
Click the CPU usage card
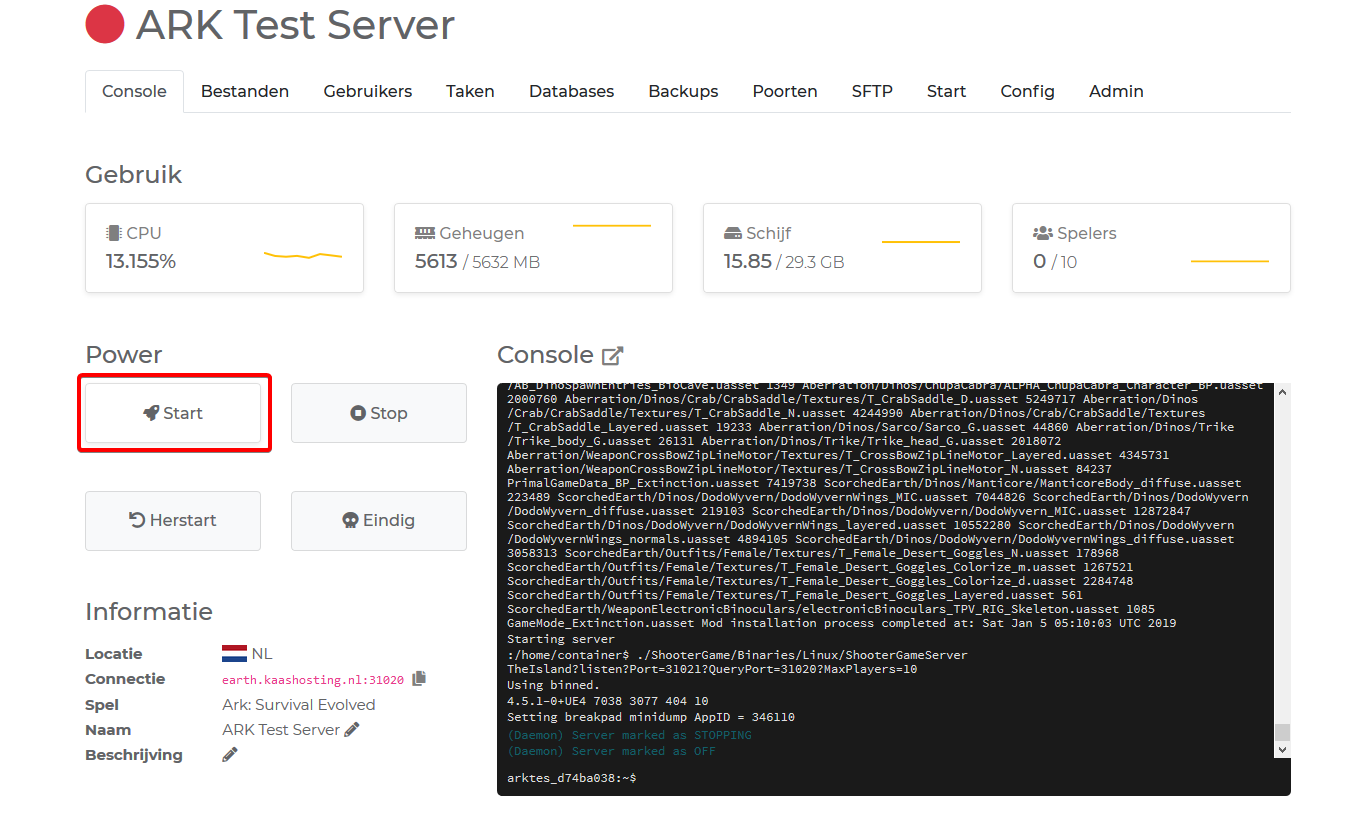224,248
